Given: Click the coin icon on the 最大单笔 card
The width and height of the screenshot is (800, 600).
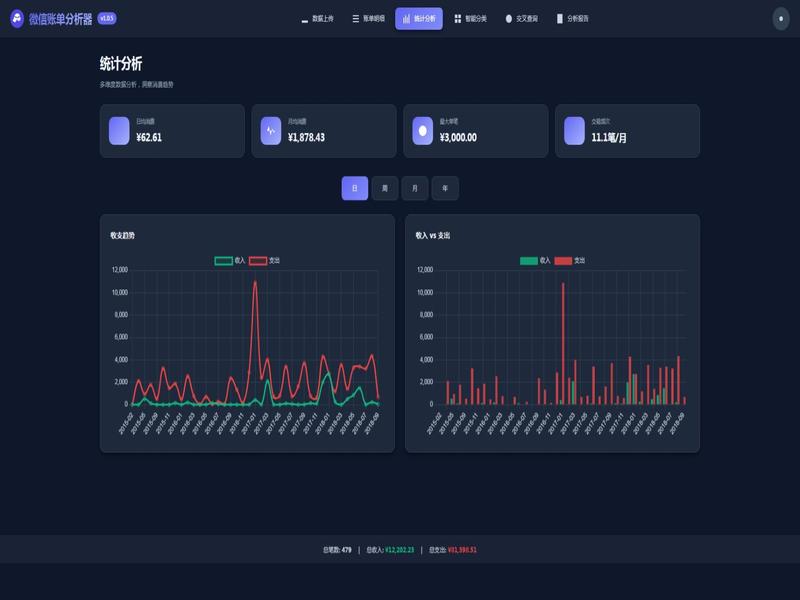Looking at the screenshot, I should 422,131.
